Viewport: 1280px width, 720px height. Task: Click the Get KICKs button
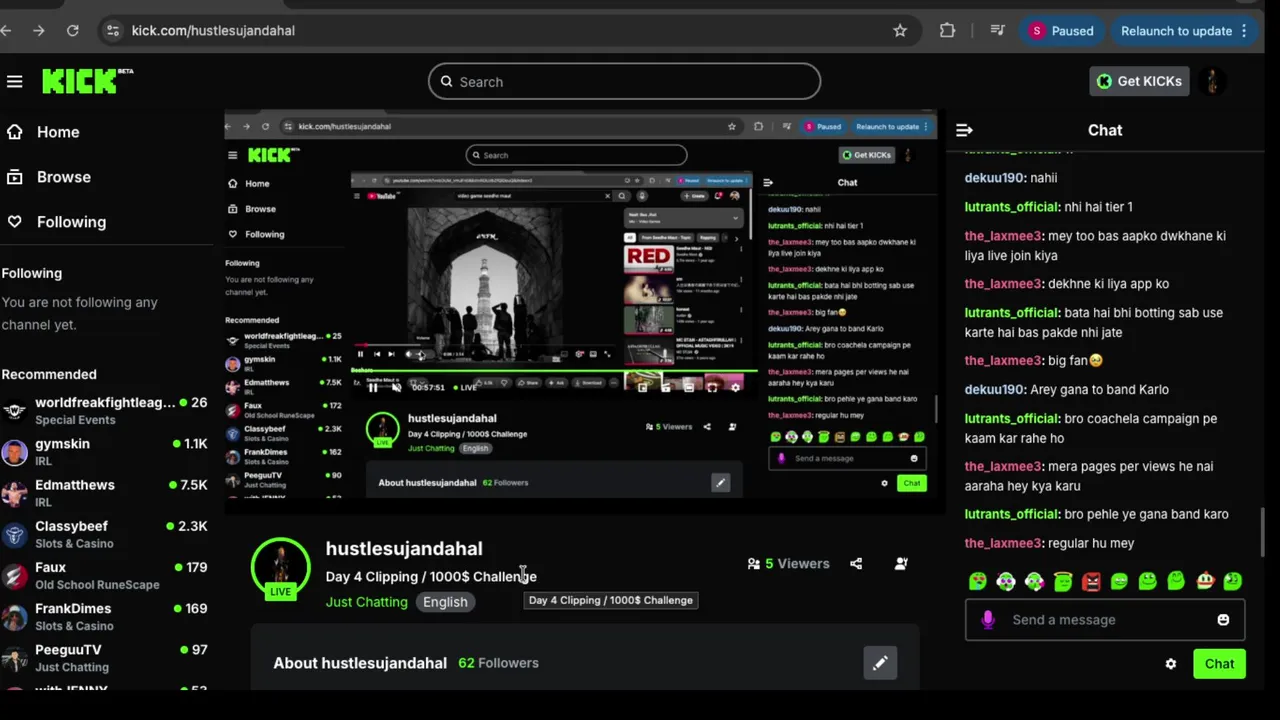click(x=1140, y=81)
